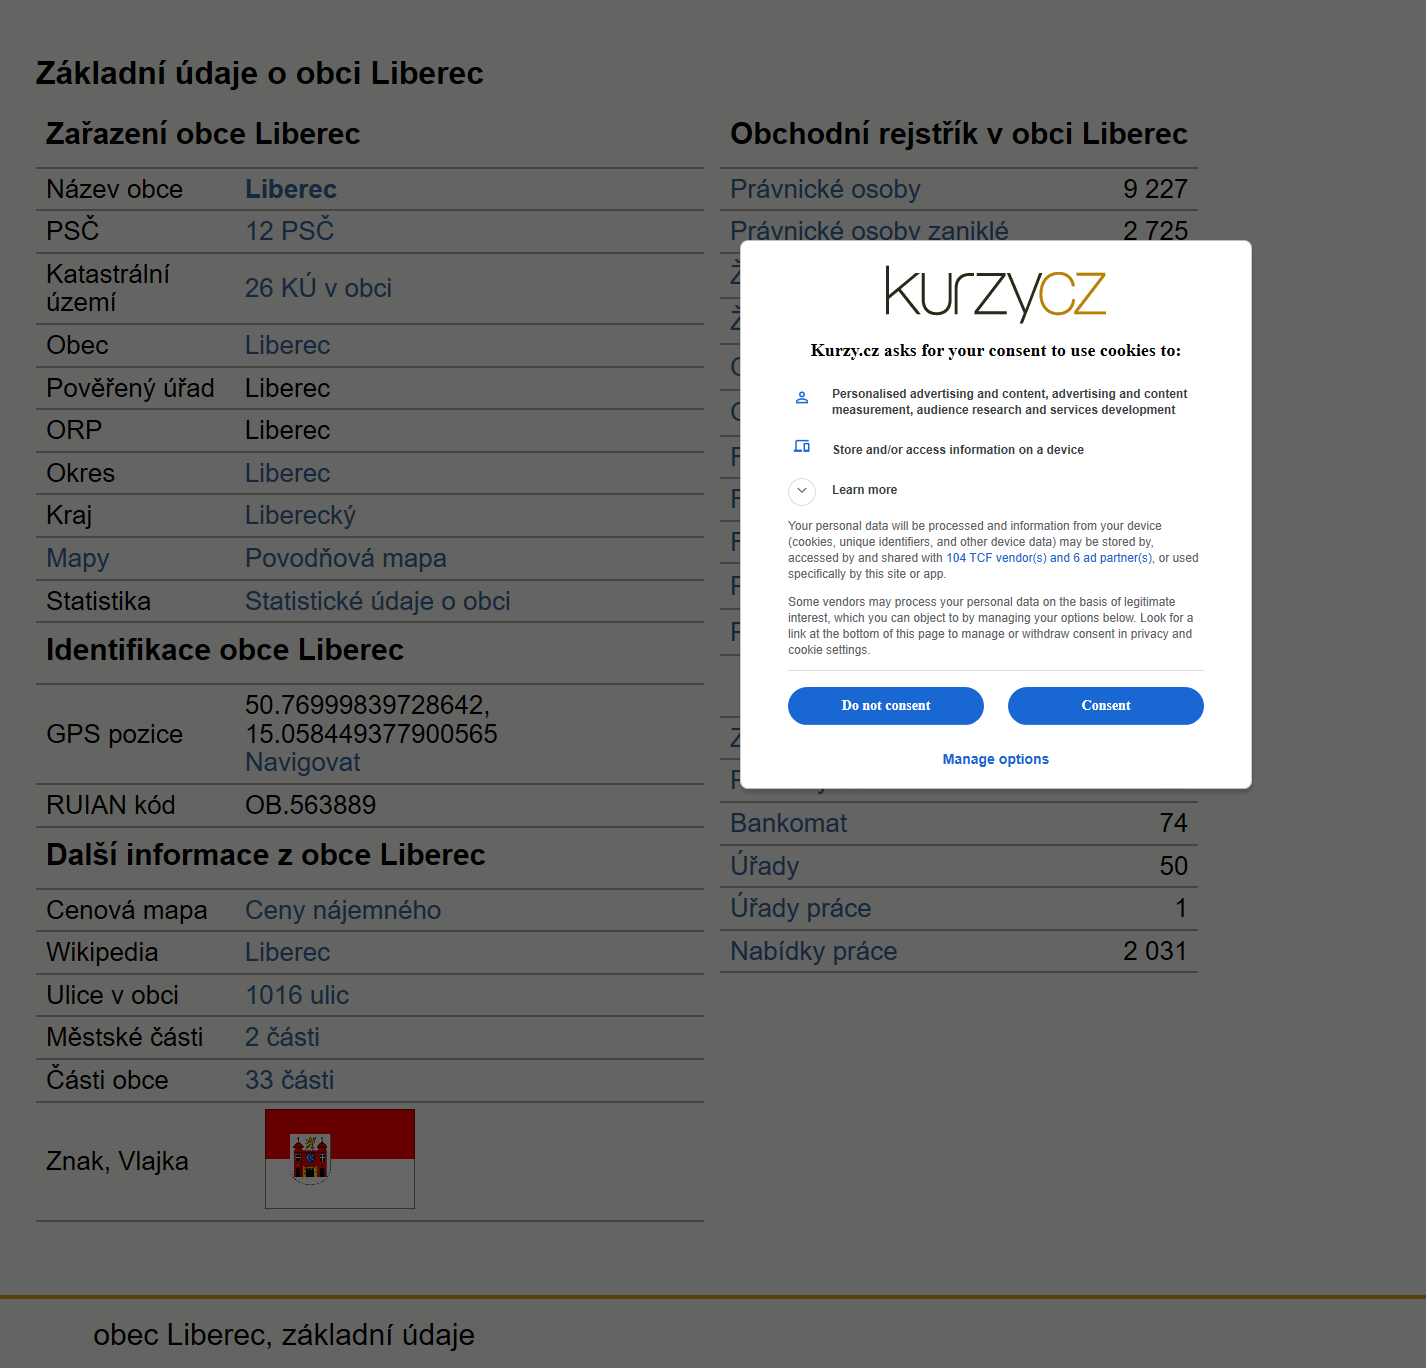
Task: Click the 74 Bankomat count
Action: coord(1173,823)
